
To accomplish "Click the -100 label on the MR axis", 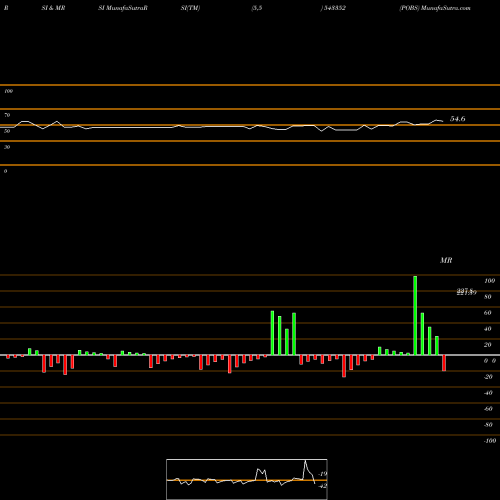I will point(490,441).
